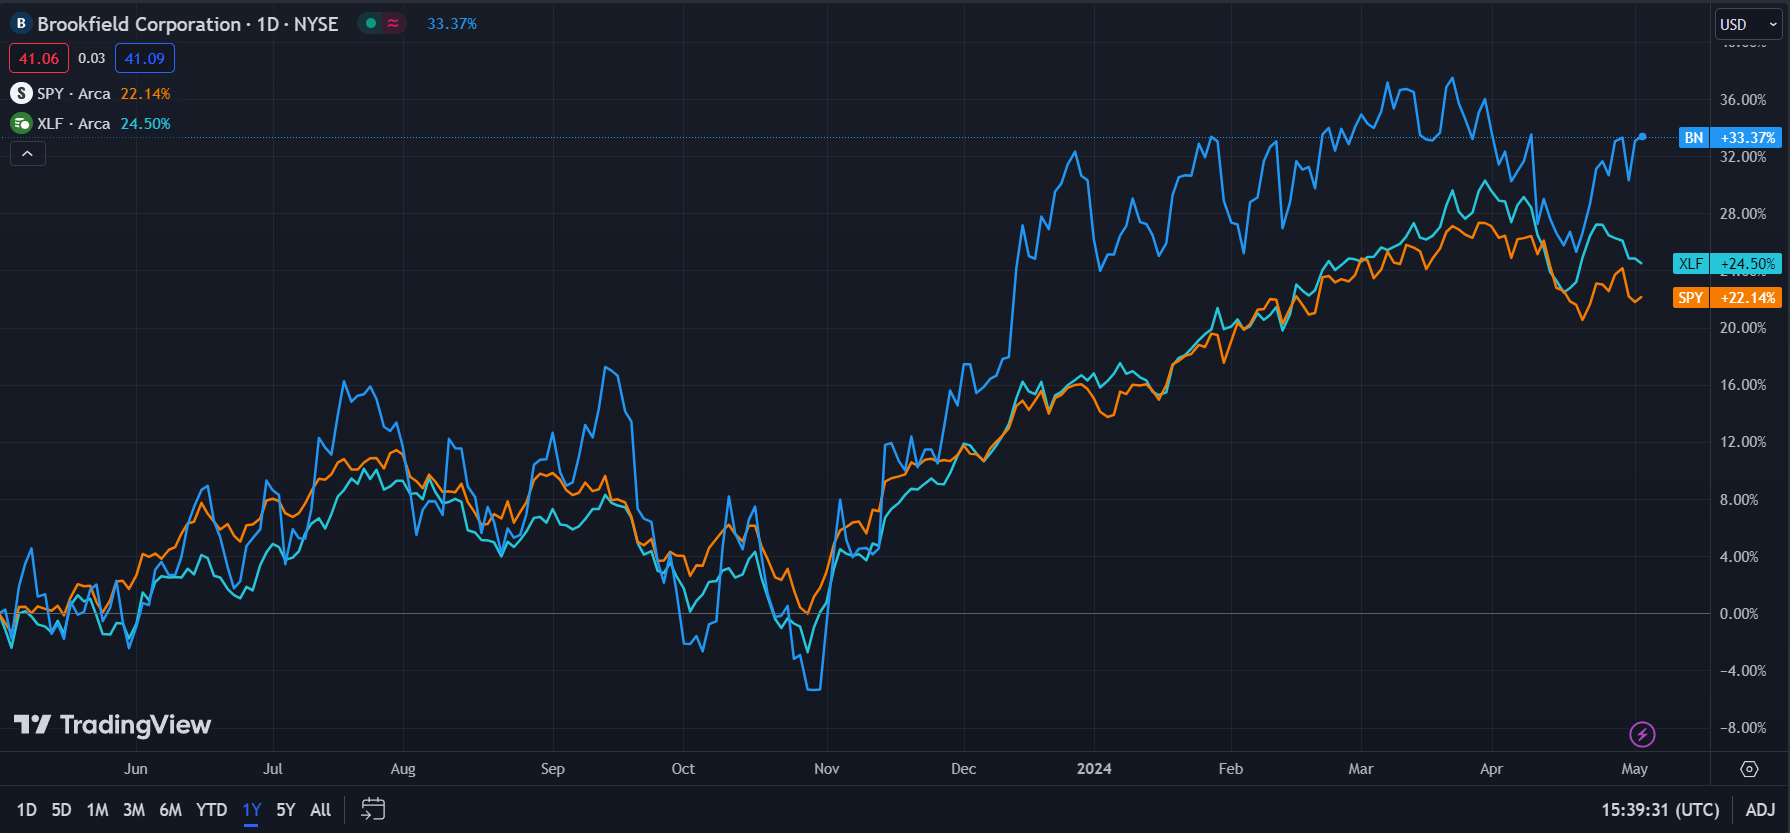Viewport: 1790px width, 833px height.
Task: Click the red 41.06 sell price button
Action: click(x=39, y=58)
